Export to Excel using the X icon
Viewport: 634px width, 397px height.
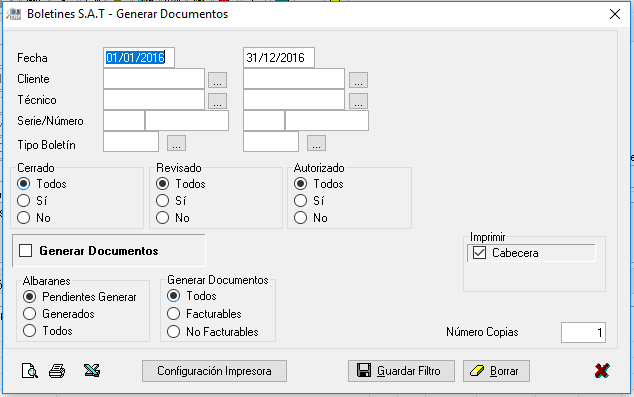(x=92, y=370)
